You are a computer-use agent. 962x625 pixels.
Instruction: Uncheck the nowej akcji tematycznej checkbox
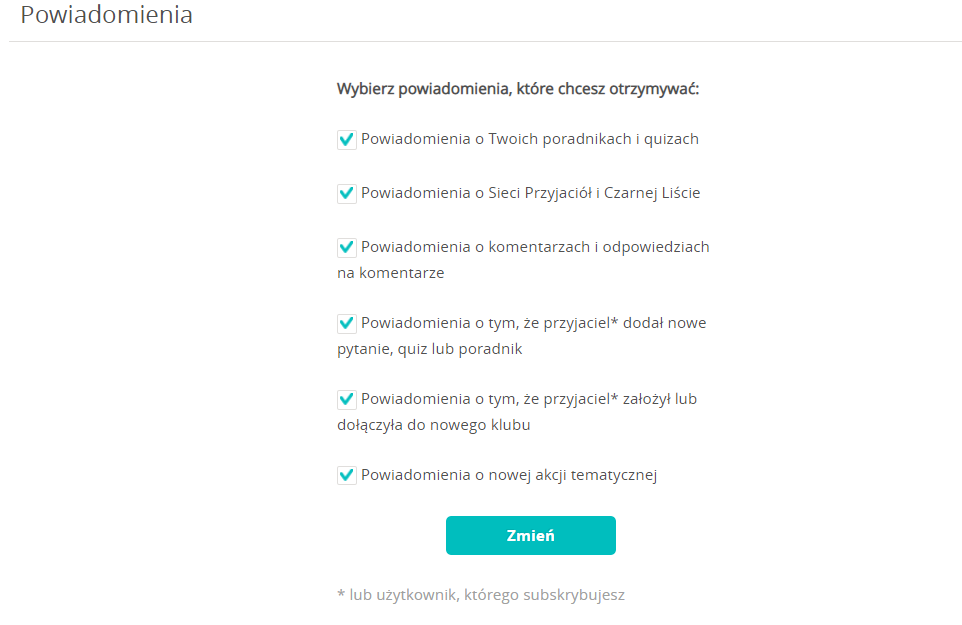click(x=347, y=476)
